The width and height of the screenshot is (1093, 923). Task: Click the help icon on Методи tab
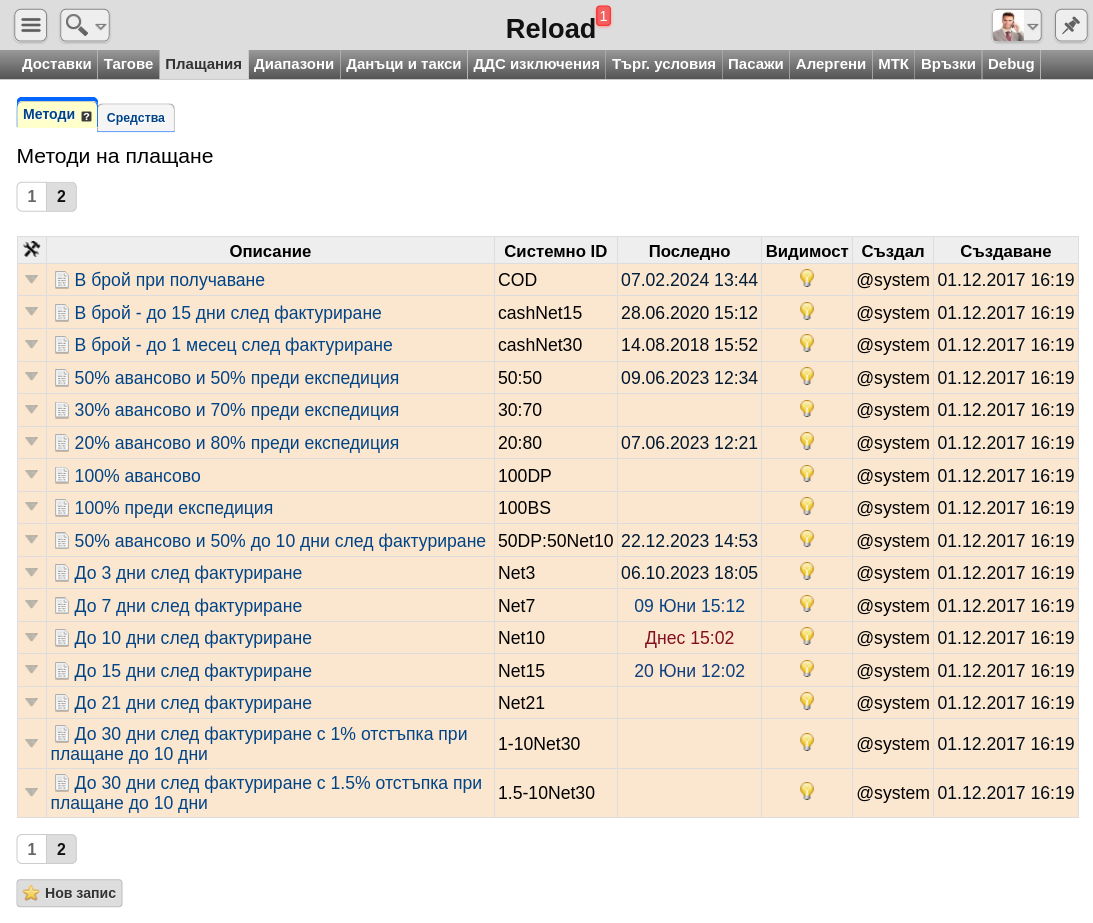tap(86, 117)
